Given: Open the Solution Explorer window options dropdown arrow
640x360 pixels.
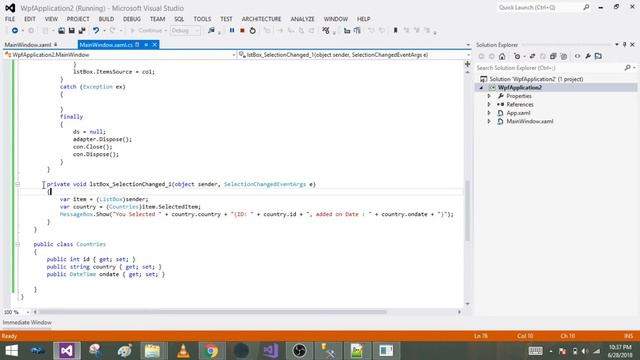Looking at the screenshot, I should coord(617,44).
